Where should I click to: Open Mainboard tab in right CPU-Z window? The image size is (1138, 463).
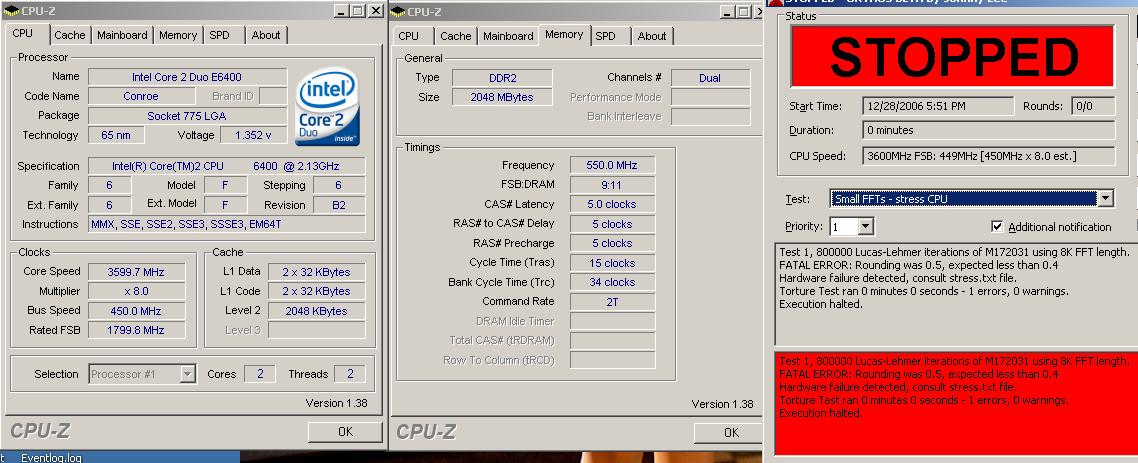pos(508,36)
